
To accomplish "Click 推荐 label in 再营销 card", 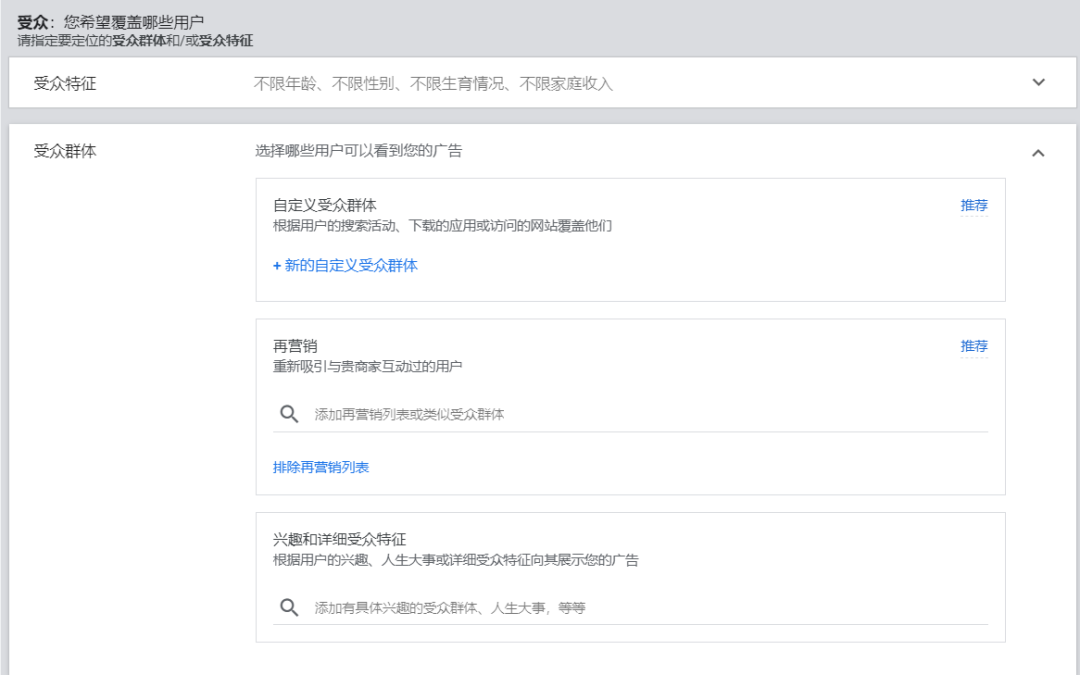I will 974,346.
